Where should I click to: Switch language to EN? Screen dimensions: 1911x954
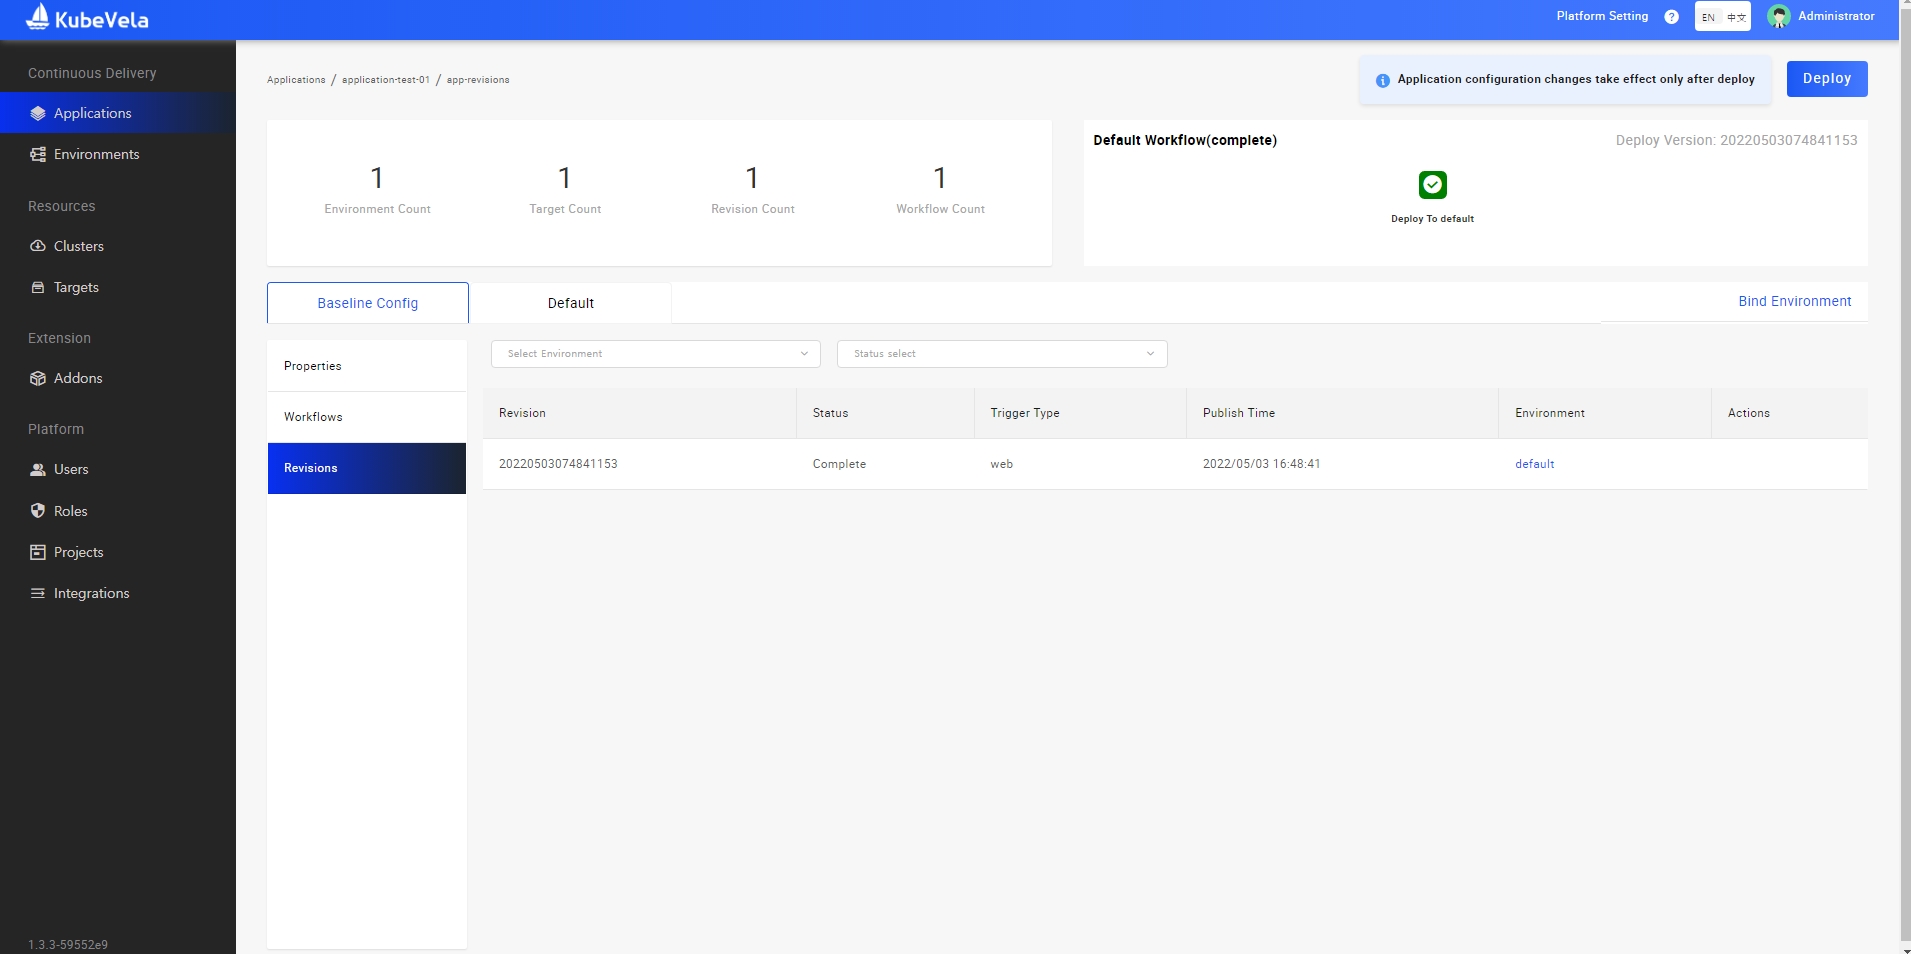1708,18
